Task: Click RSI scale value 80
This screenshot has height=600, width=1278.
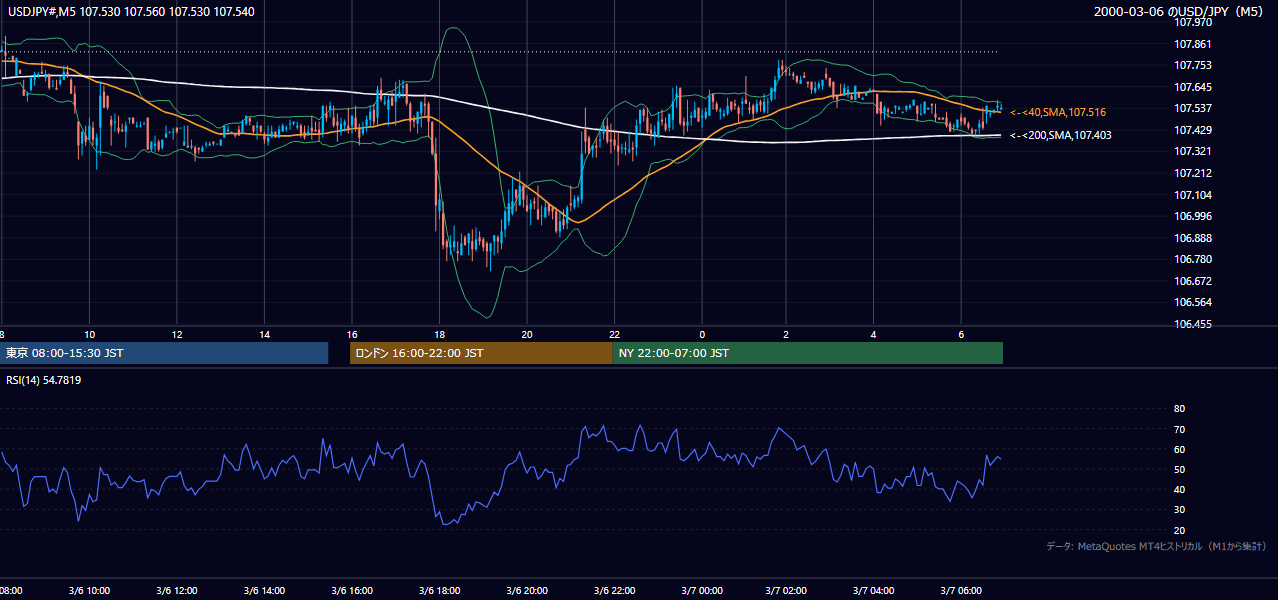Action: (1179, 409)
